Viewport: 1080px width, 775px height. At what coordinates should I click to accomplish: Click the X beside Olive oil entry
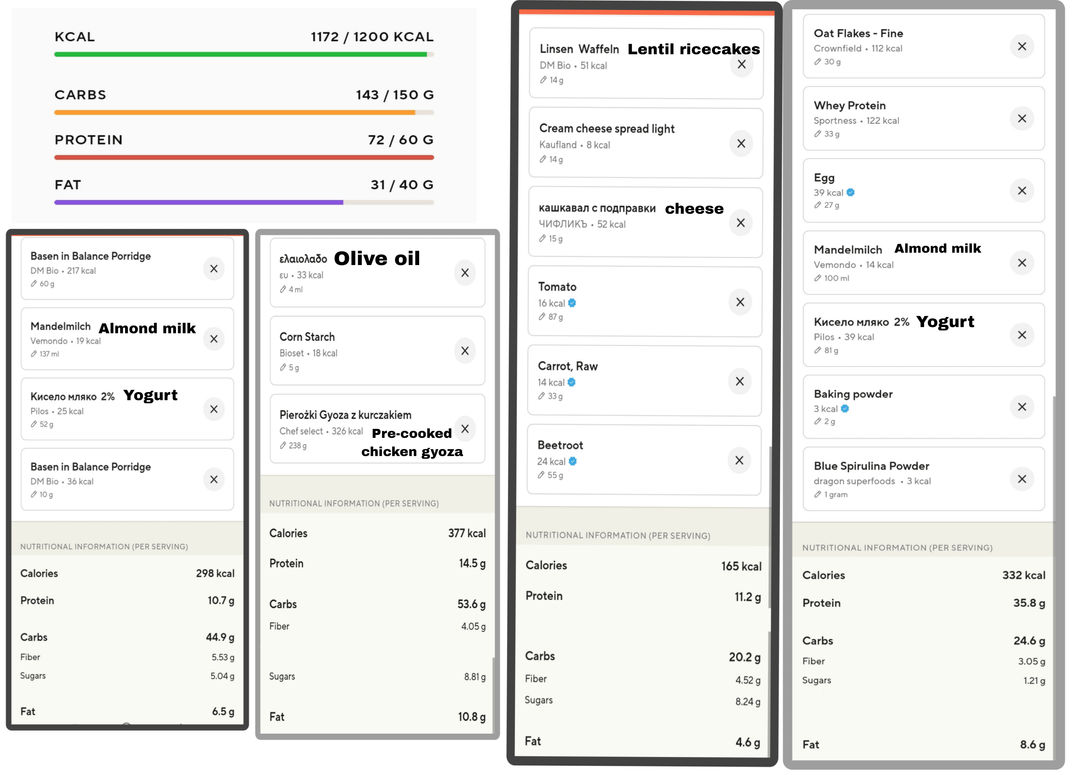[464, 272]
